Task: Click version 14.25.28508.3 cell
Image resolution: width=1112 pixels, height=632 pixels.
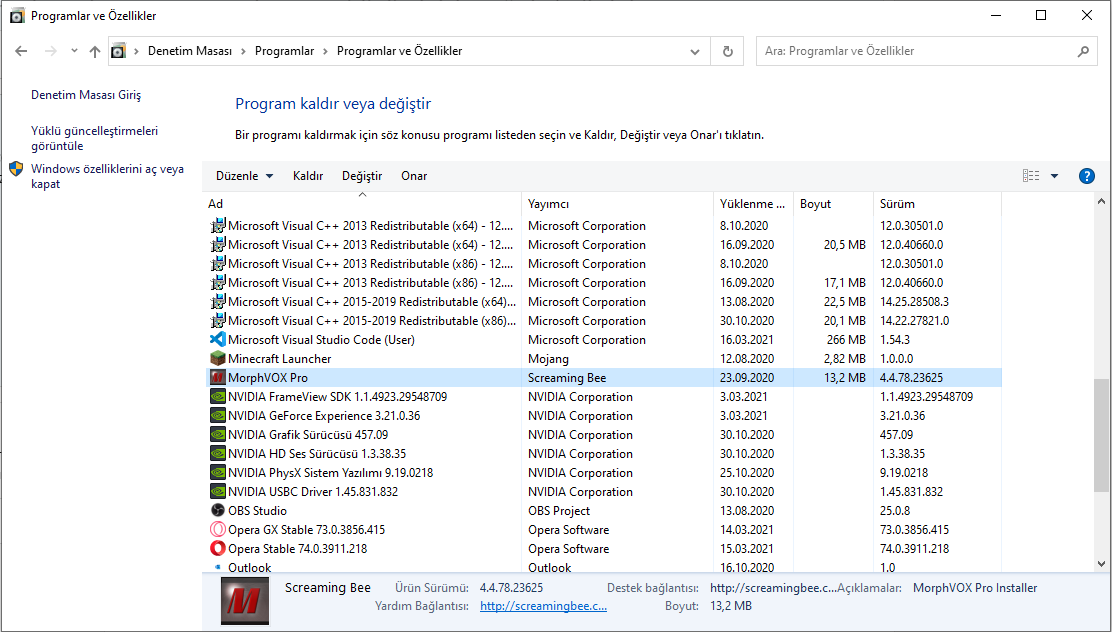Action: 914,301
